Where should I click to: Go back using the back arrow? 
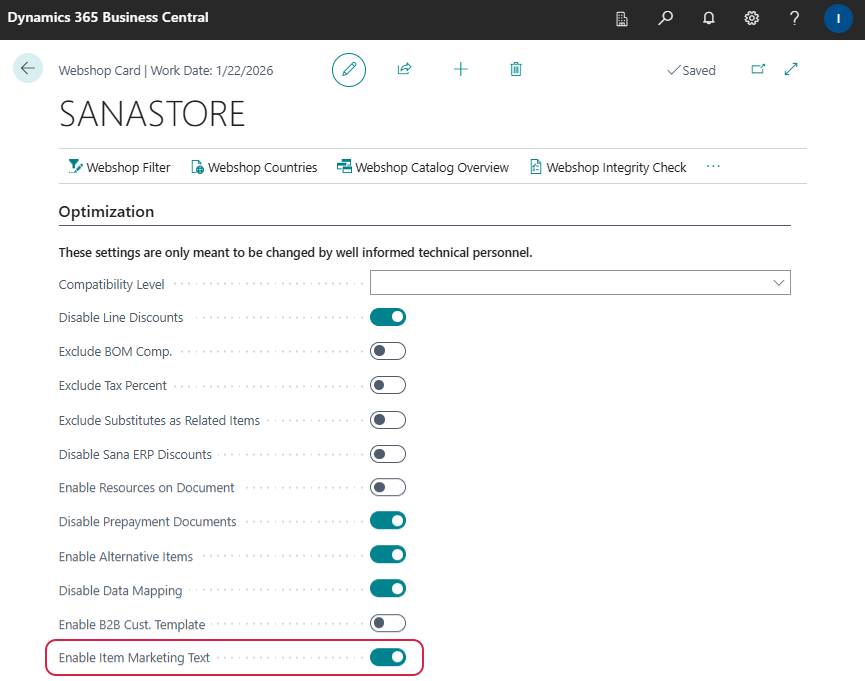[x=28, y=68]
